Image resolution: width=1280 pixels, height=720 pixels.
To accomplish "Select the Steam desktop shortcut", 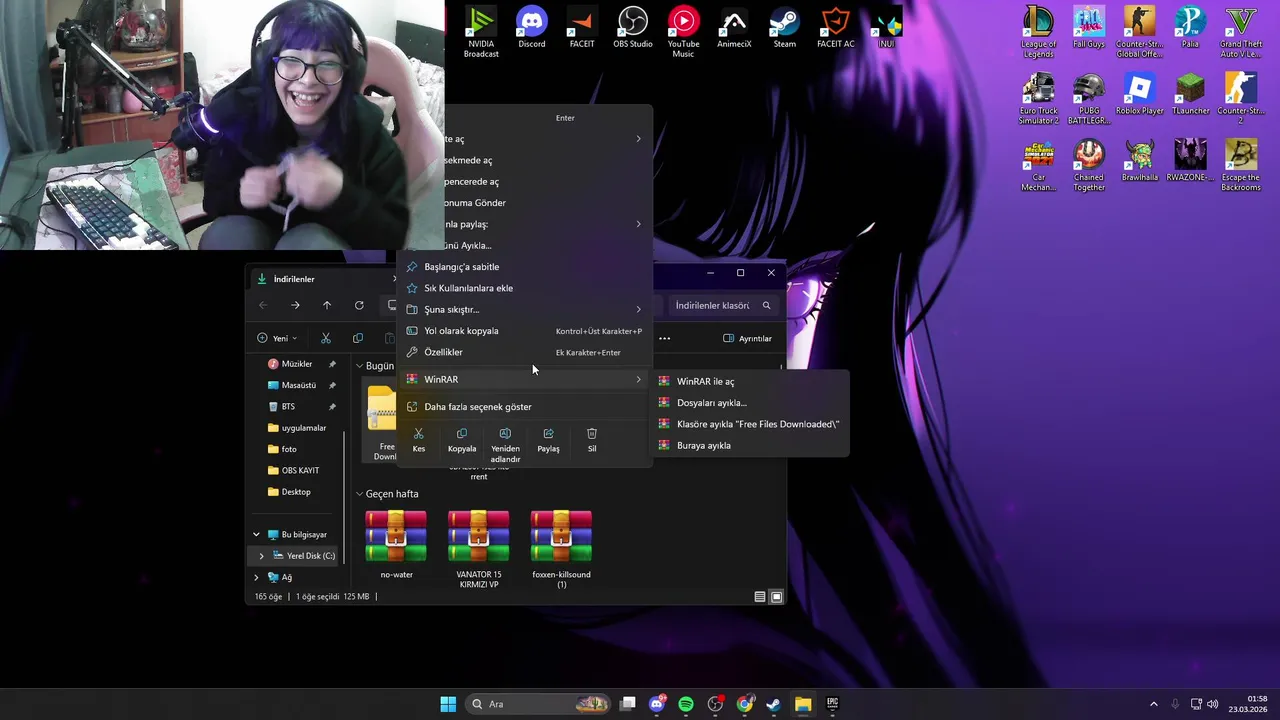I will (785, 28).
